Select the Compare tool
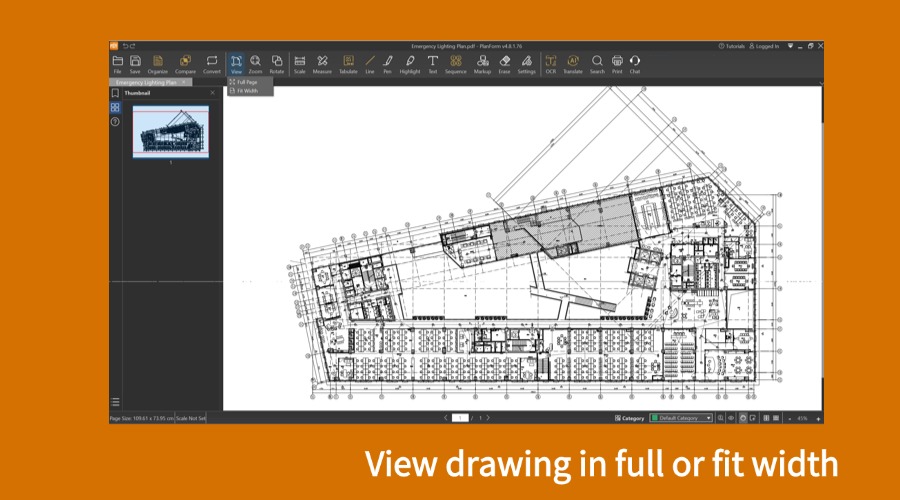This screenshot has height=500, width=900. pyautogui.click(x=185, y=64)
